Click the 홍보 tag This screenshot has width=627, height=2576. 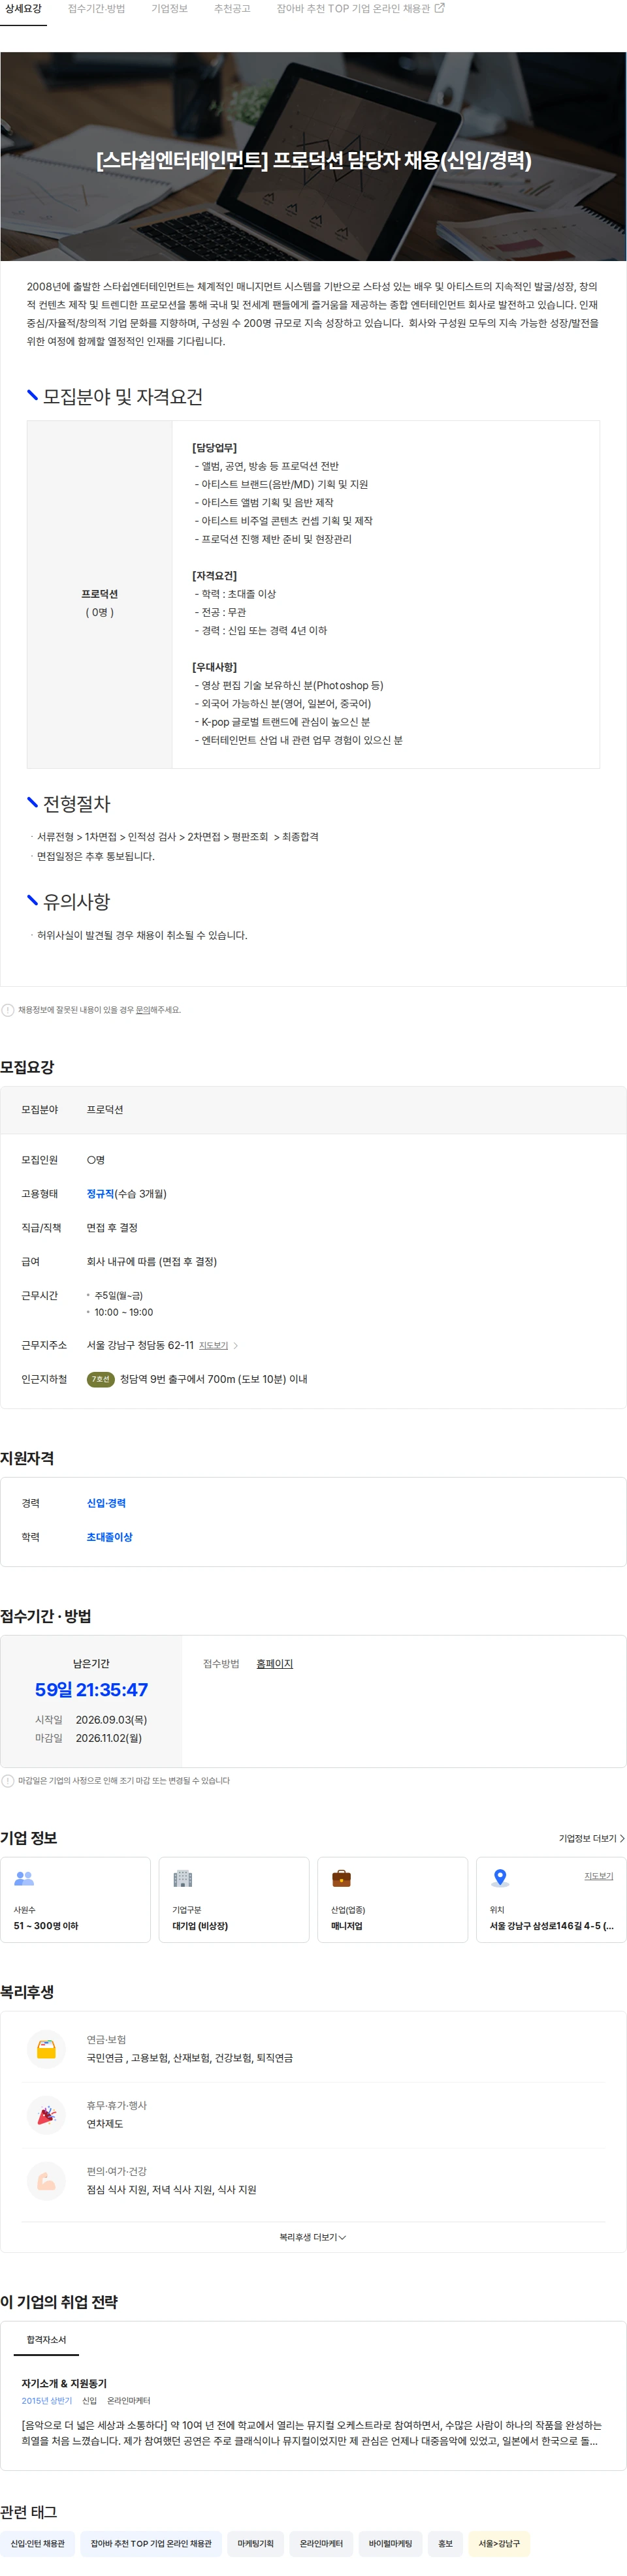445,2543
